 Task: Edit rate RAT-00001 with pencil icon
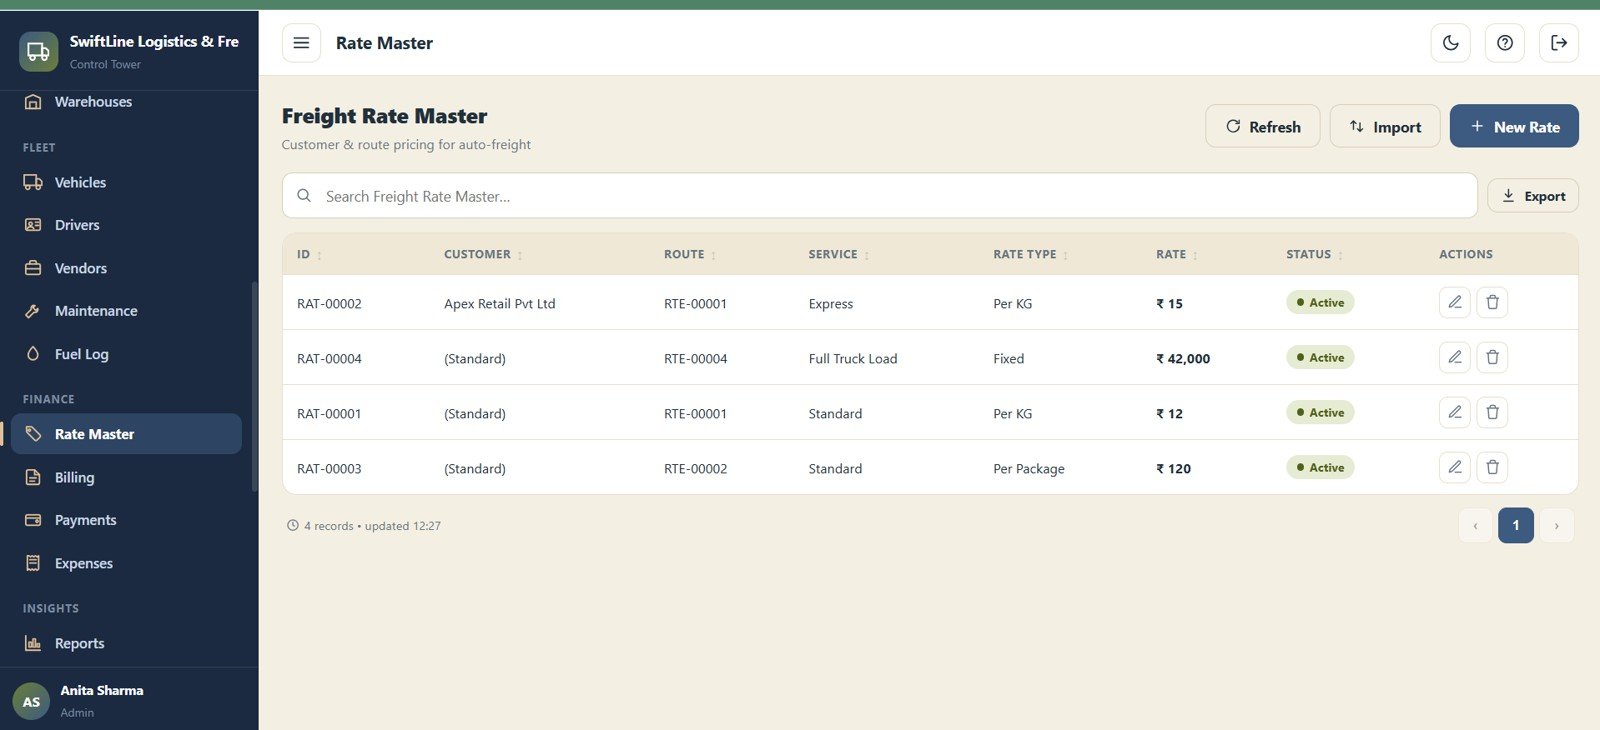[x=1455, y=412]
